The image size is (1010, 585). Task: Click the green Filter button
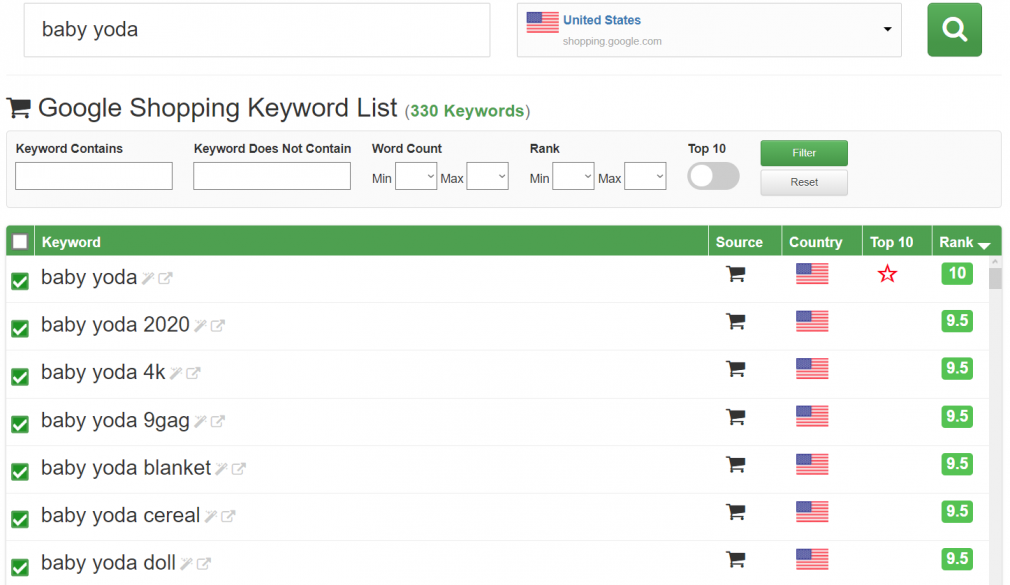(804, 153)
